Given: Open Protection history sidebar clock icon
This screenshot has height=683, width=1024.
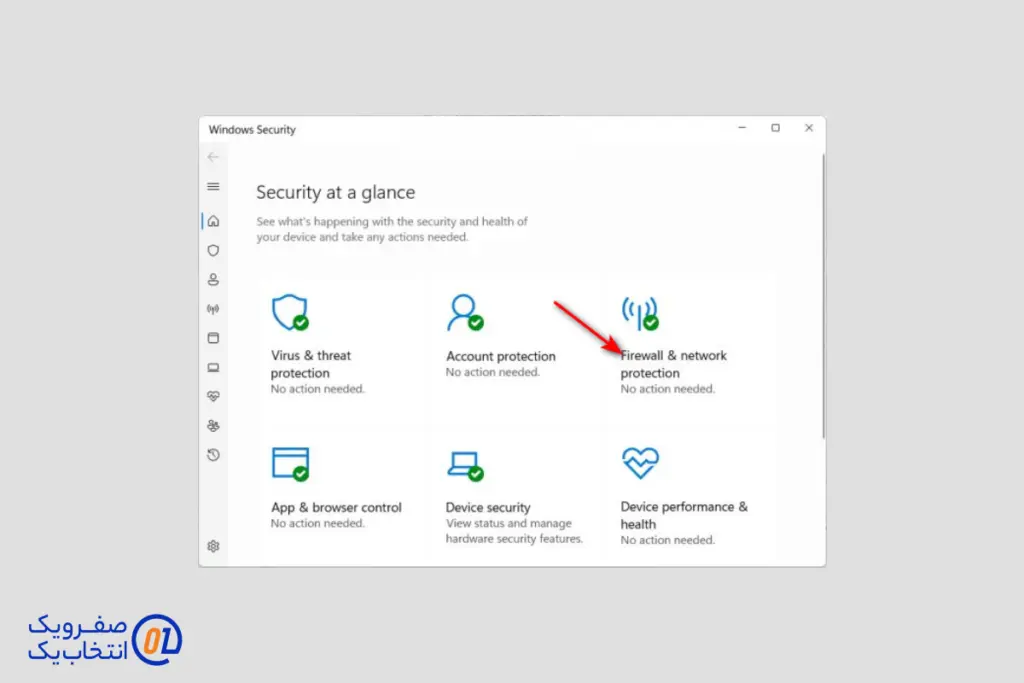Looking at the screenshot, I should (x=213, y=455).
